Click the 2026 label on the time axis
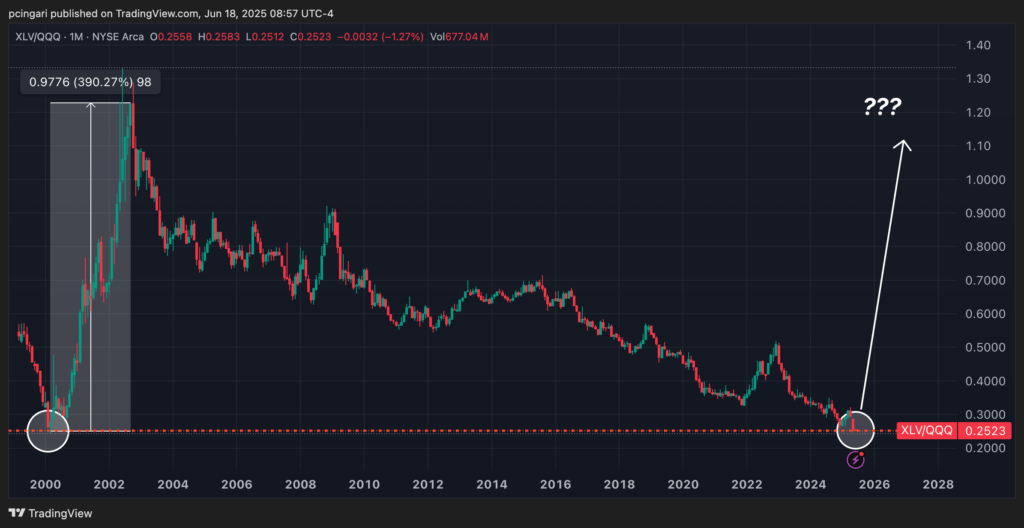1024x528 pixels. click(x=874, y=486)
